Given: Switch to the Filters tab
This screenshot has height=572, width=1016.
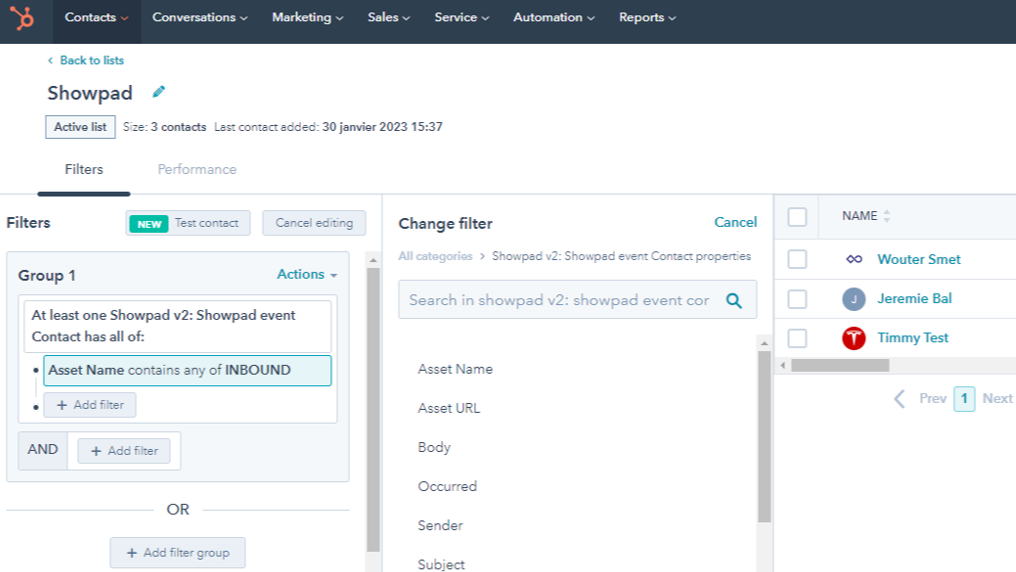Looking at the screenshot, I should pyautogui.click(x=84, y=170).
